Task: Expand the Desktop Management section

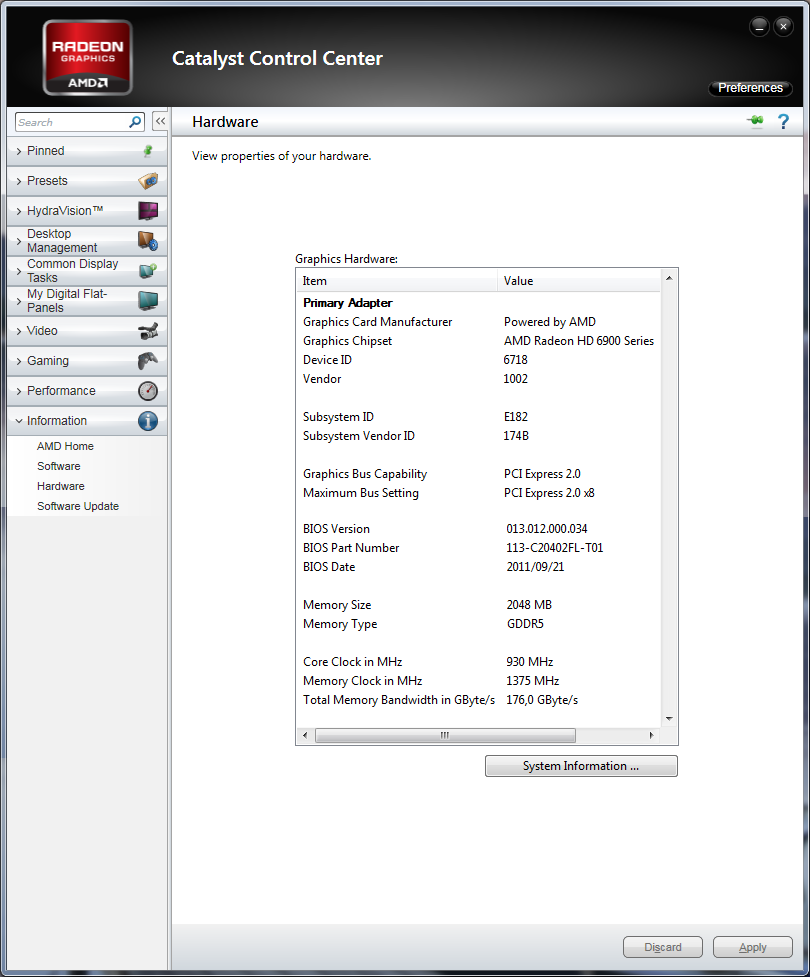Action: [87, 241]
